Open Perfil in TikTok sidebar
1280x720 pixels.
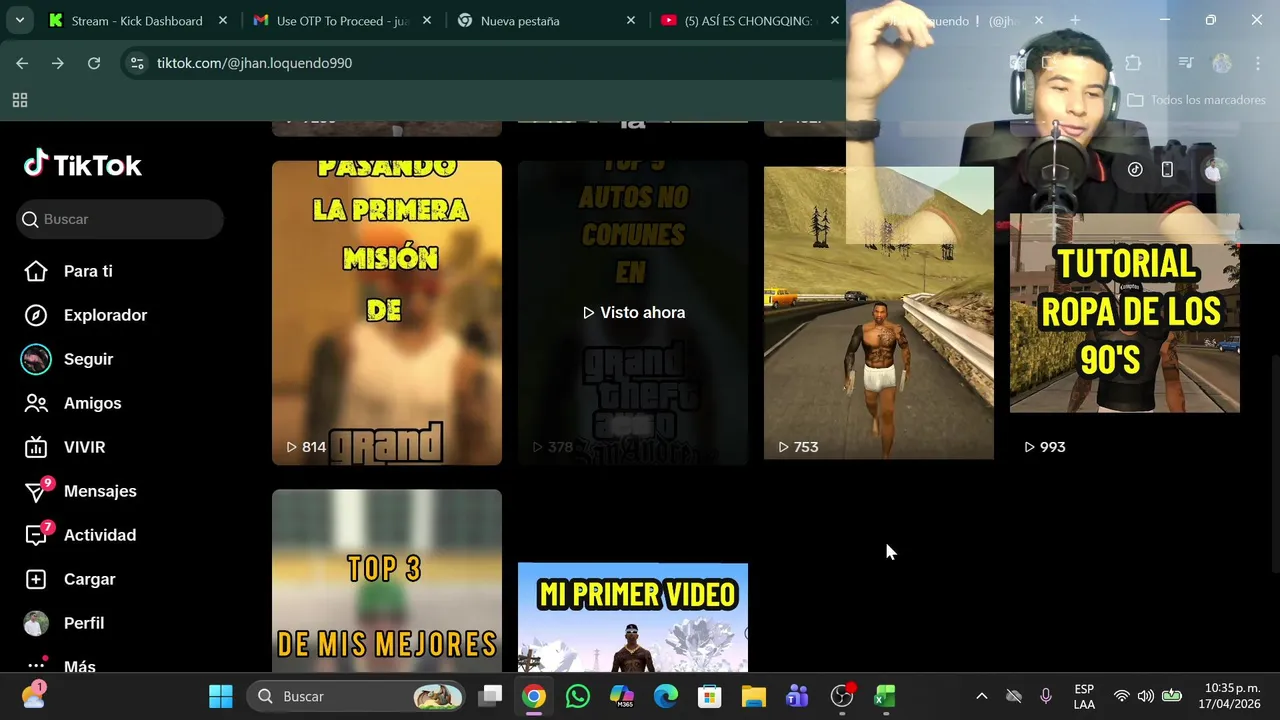[x=64, y=623]
